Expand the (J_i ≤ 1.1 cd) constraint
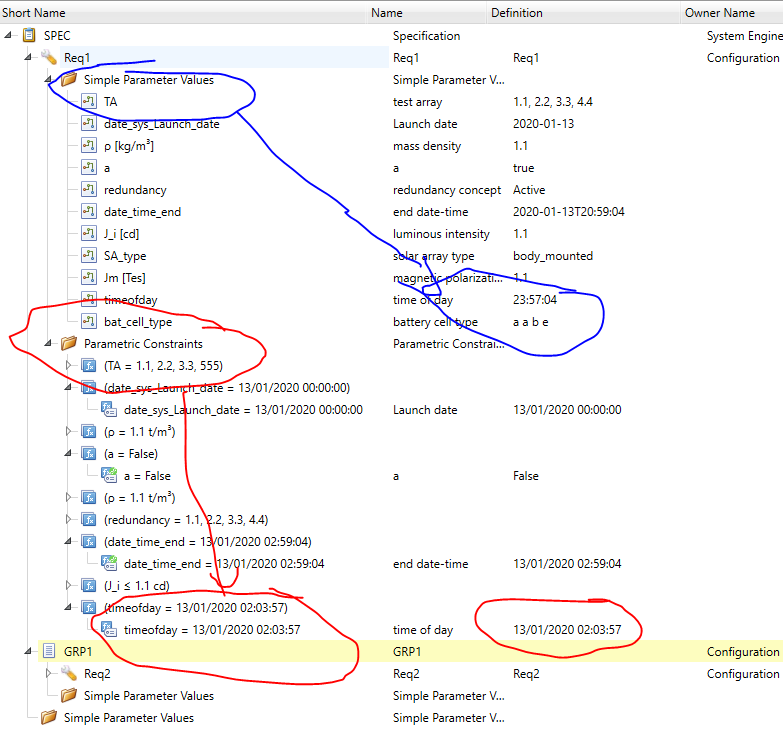 click(68, 585)
